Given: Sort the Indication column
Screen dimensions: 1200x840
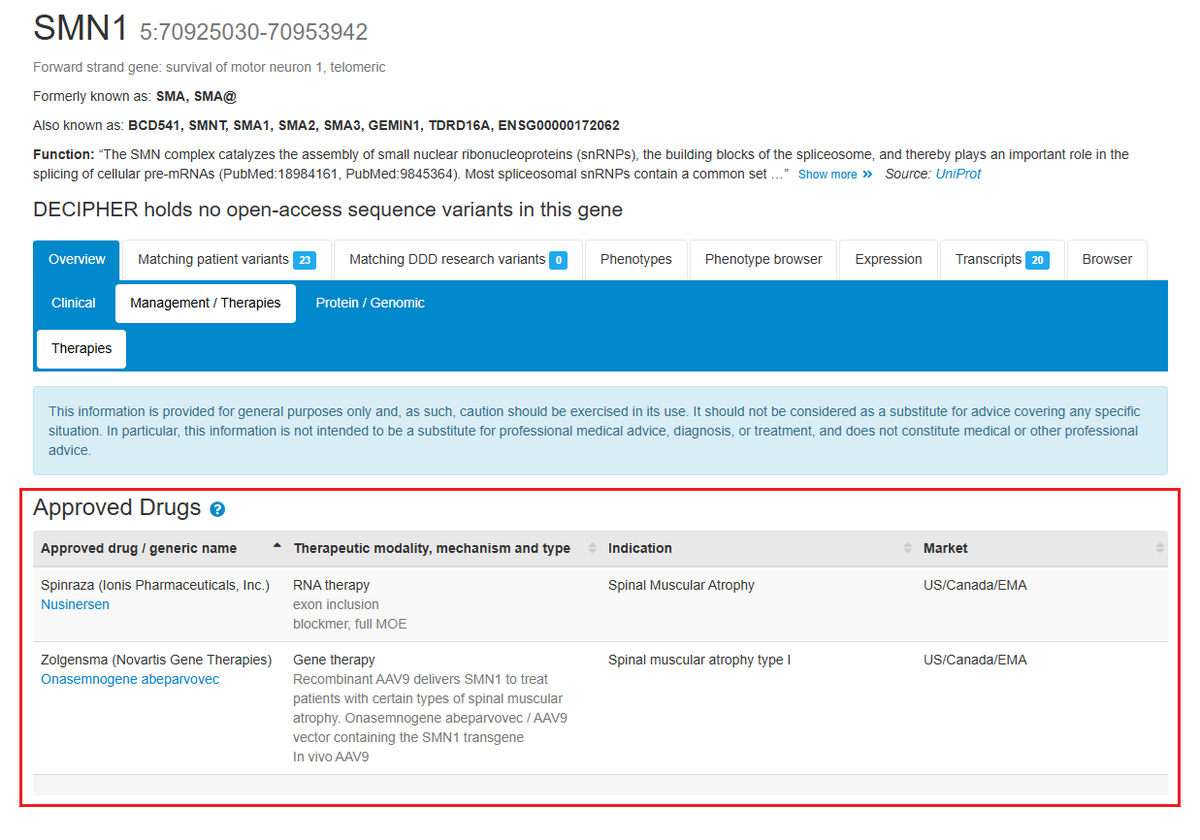Looking at the screenshot, I should [758, 548].
